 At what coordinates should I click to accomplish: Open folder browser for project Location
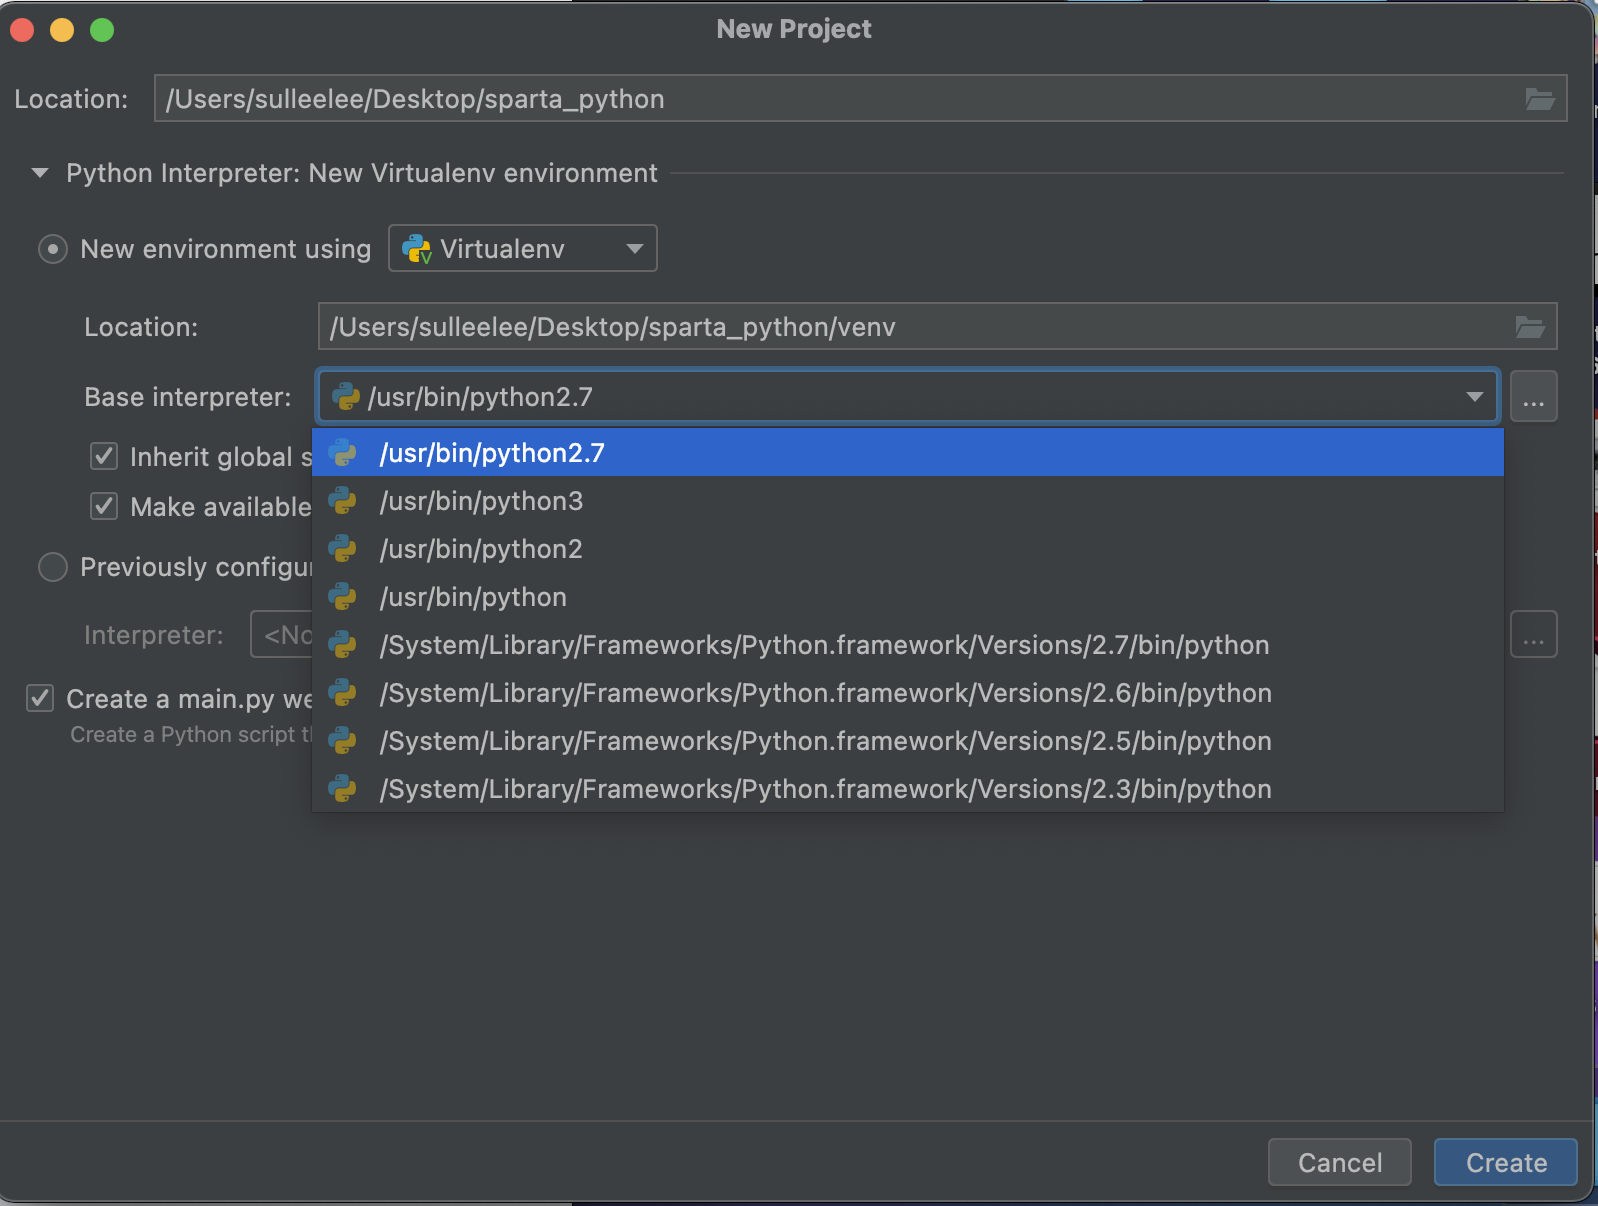(x=1539, y=99)
